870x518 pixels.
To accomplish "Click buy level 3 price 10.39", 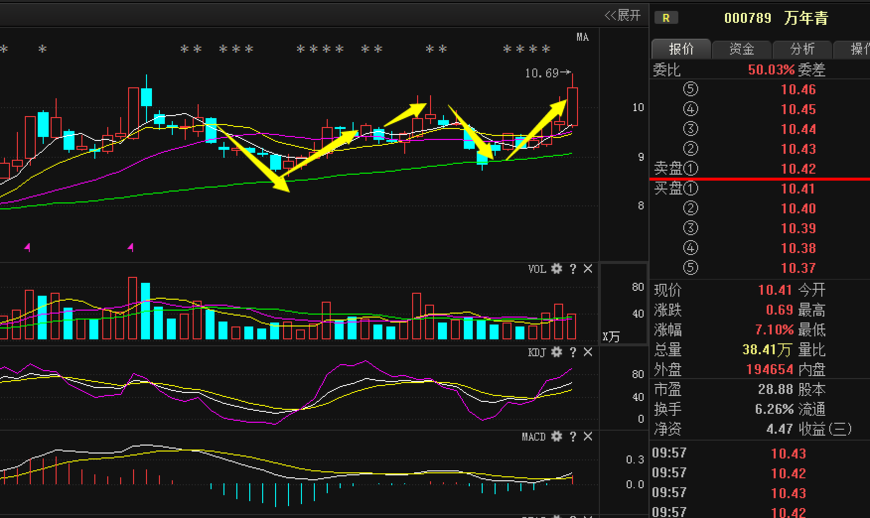I will [798, 228].
